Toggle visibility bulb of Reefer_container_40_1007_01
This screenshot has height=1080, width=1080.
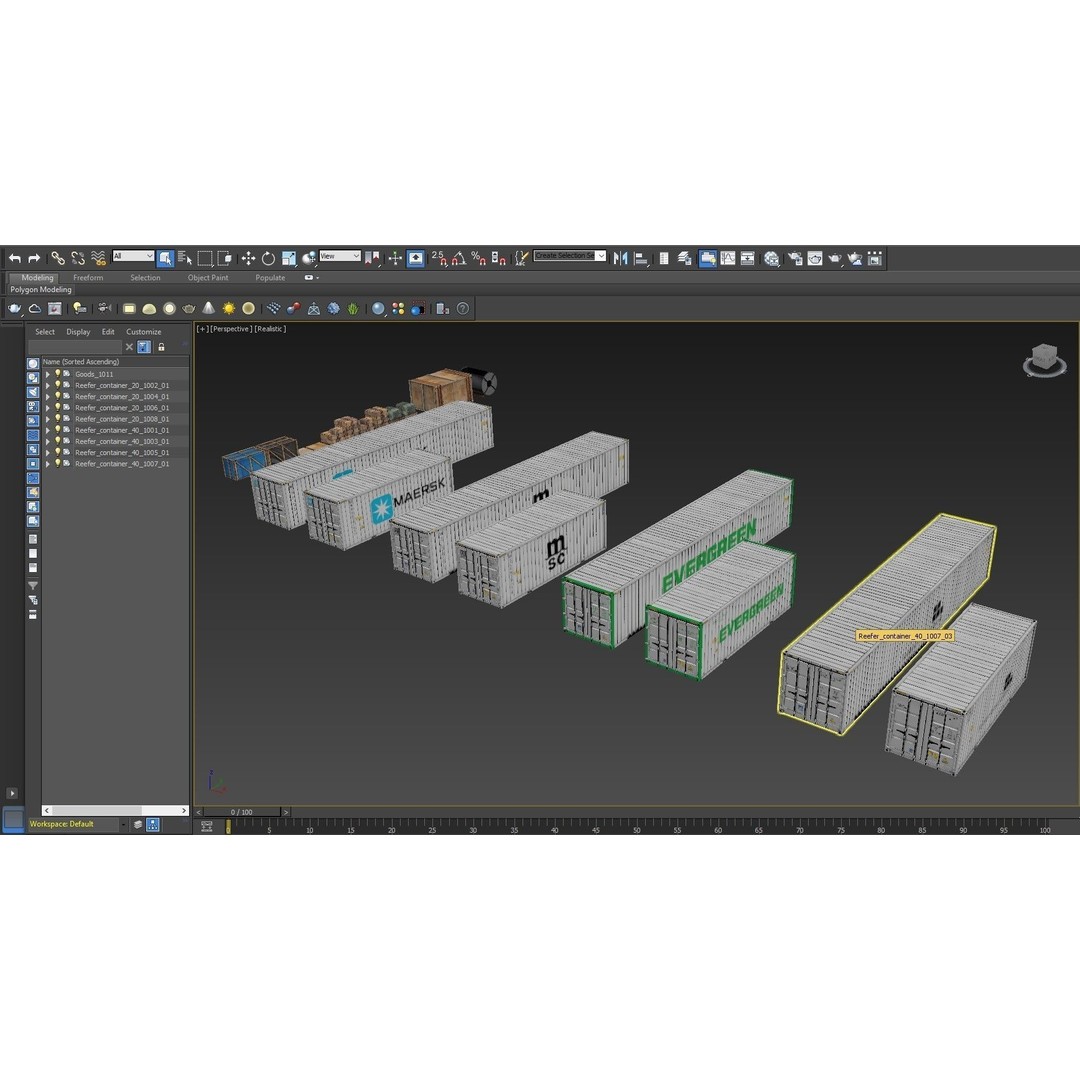click(x=58, y=464)
